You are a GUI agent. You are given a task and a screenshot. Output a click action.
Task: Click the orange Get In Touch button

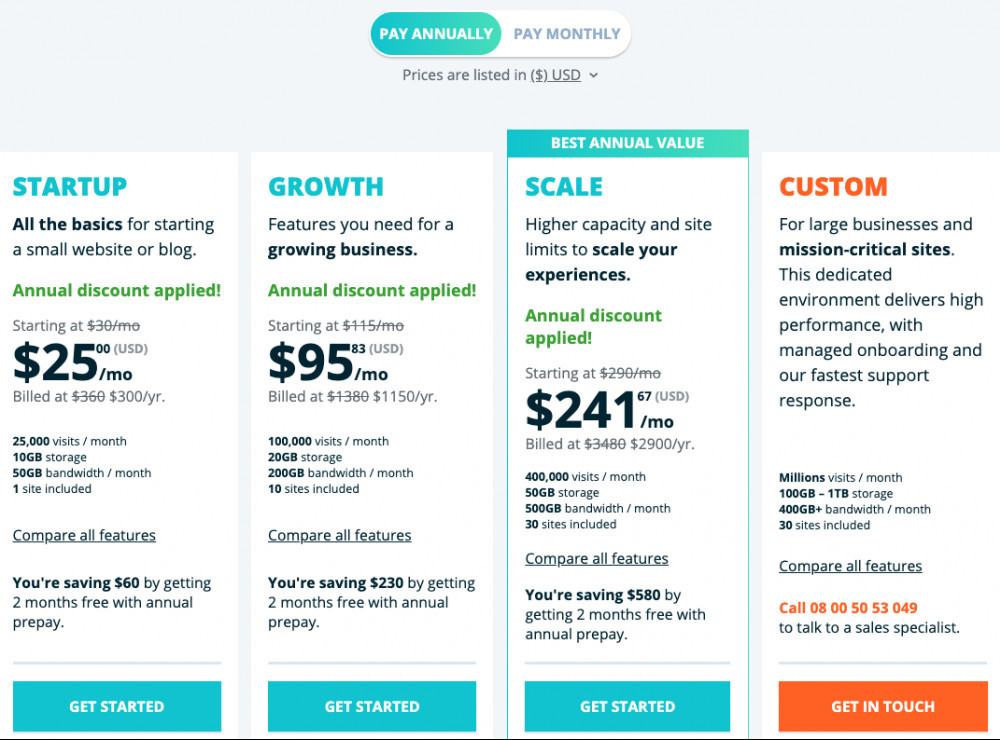coord(883,706)
